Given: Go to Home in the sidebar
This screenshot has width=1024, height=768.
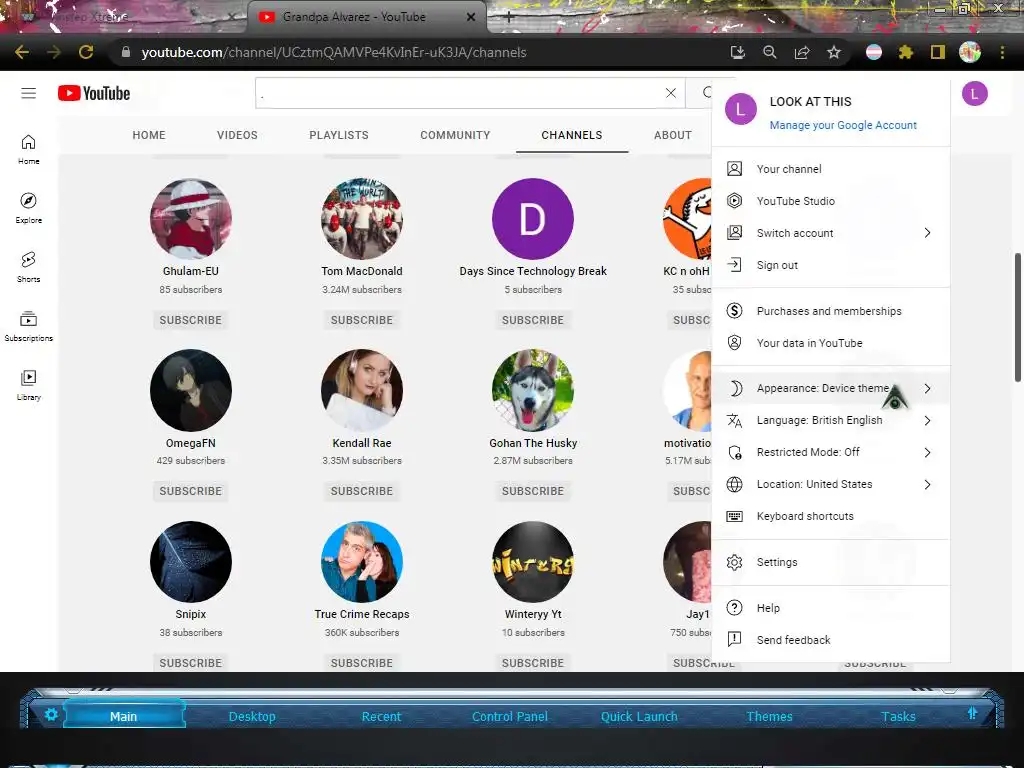Looking at the screenshot, I should (28, 150).
